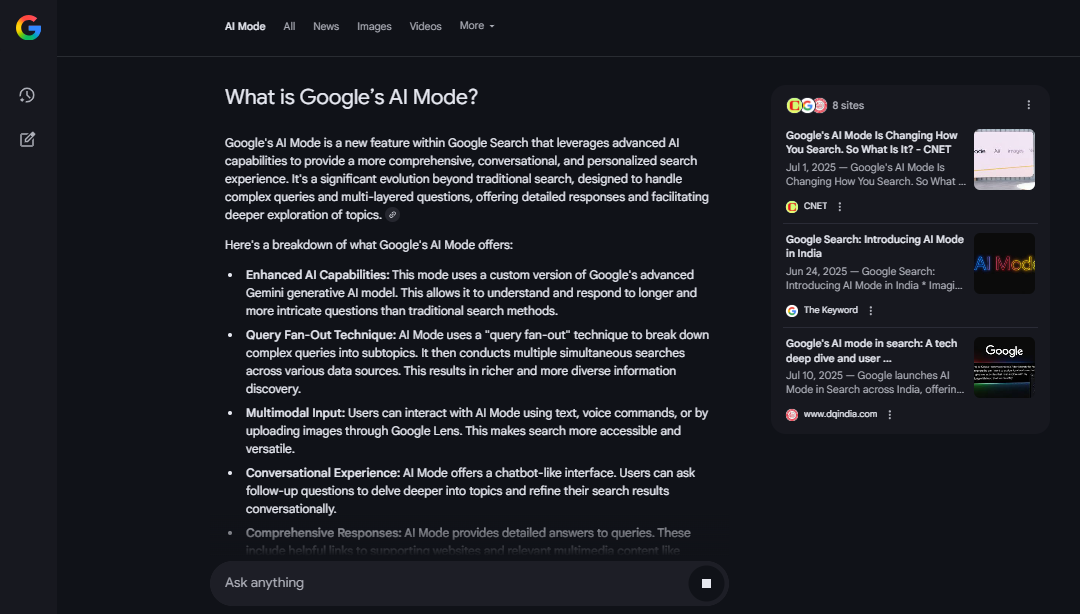Click the Query Fan-Out Technique bullet heading
The height and width of the screenshot is (614, 1080).
point(321,335)
